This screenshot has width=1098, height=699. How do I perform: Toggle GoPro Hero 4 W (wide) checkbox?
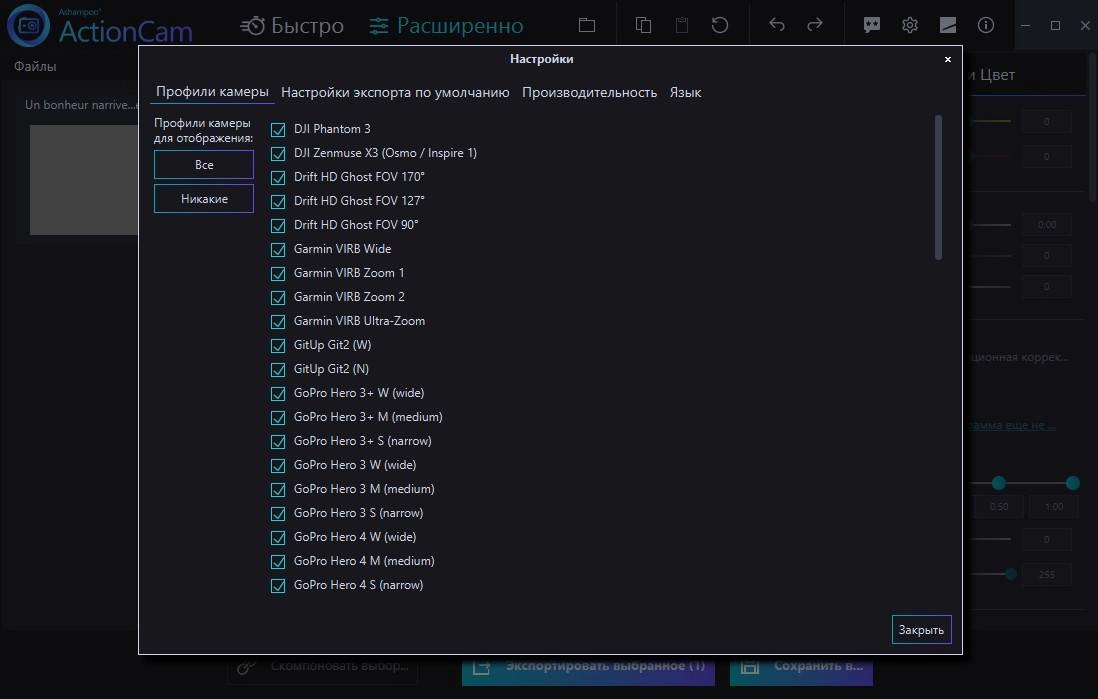tap(278, 537)
